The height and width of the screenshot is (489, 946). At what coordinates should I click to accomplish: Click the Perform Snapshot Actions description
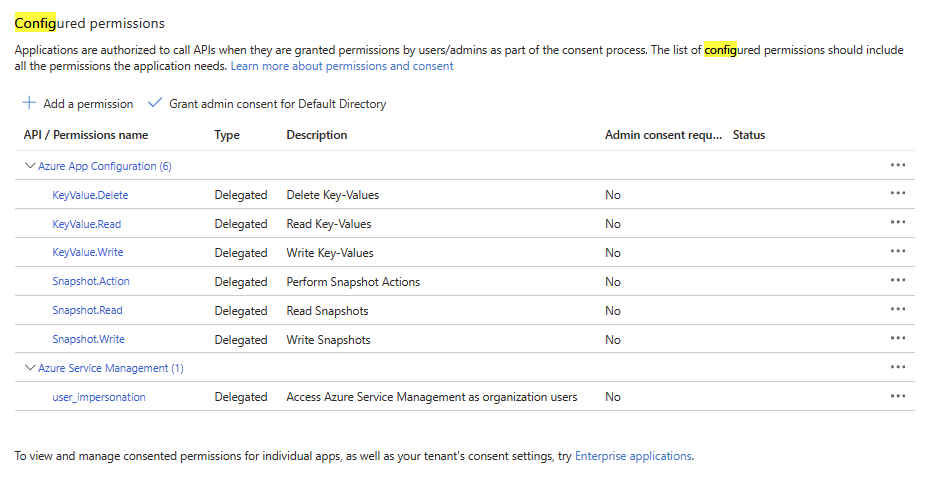[x=354, y=282]
